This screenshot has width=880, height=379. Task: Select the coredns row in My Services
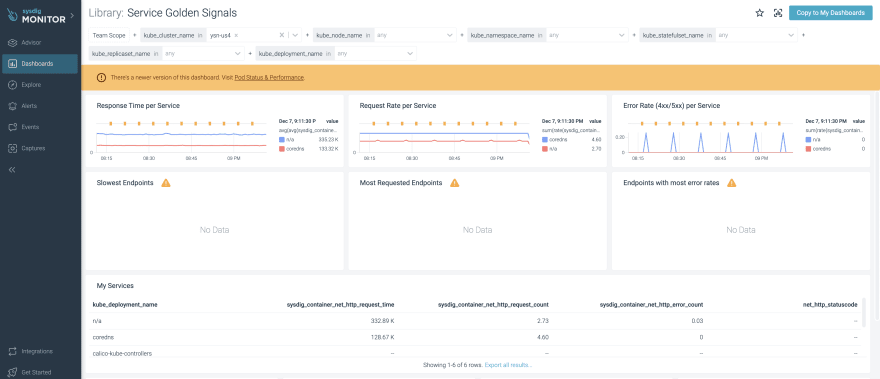[475, 337]
